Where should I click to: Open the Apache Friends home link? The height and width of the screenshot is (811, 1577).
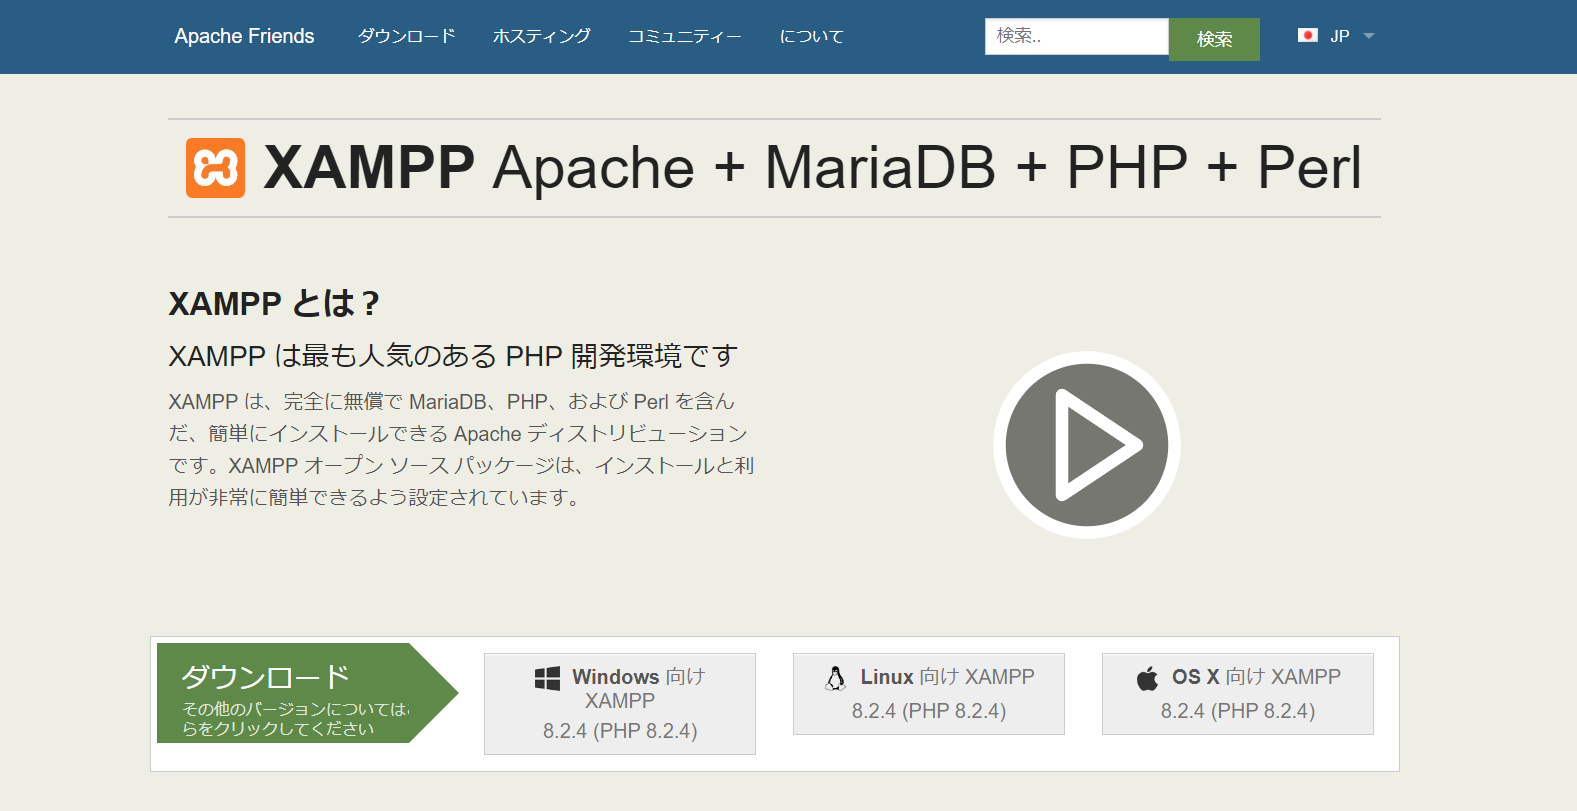click(244, 36)
